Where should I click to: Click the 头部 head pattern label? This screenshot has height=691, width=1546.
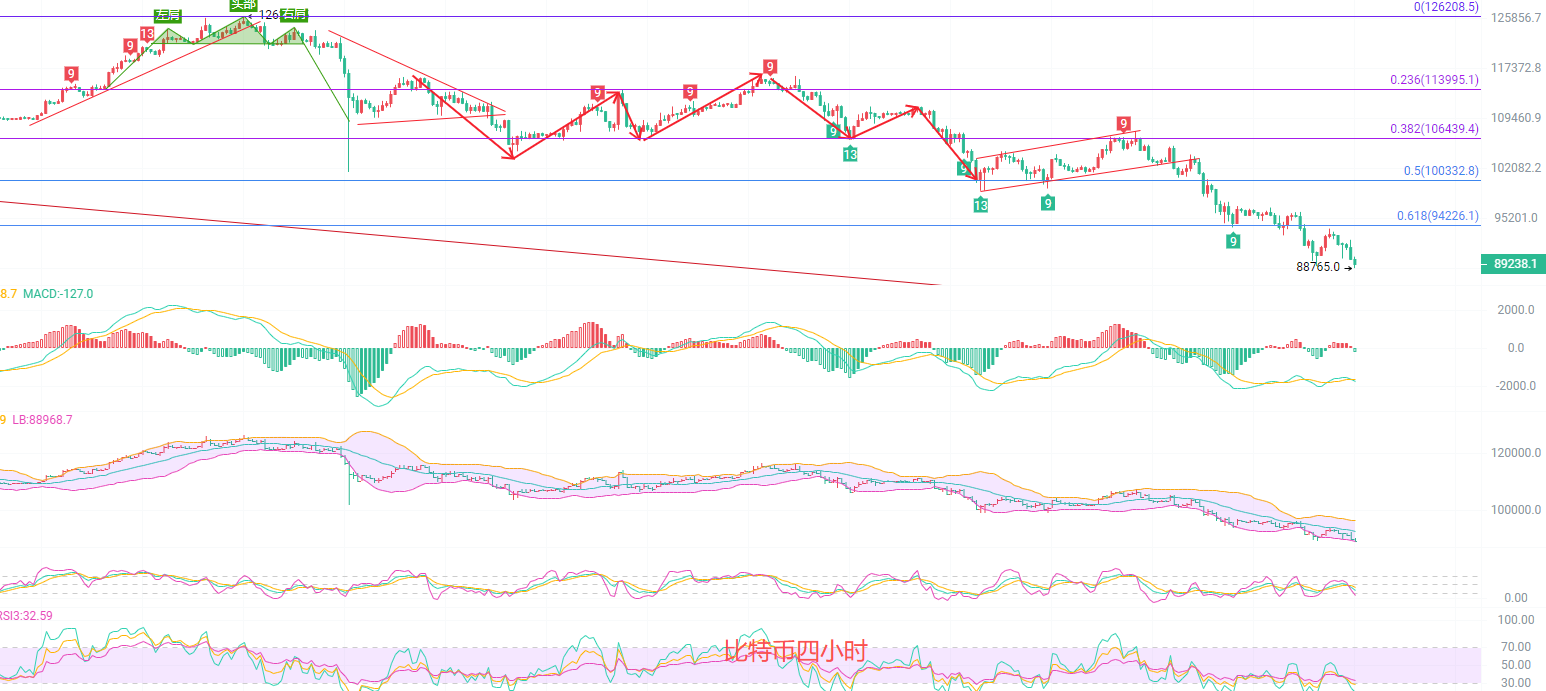pyautogui.click(x=243, y=4)
